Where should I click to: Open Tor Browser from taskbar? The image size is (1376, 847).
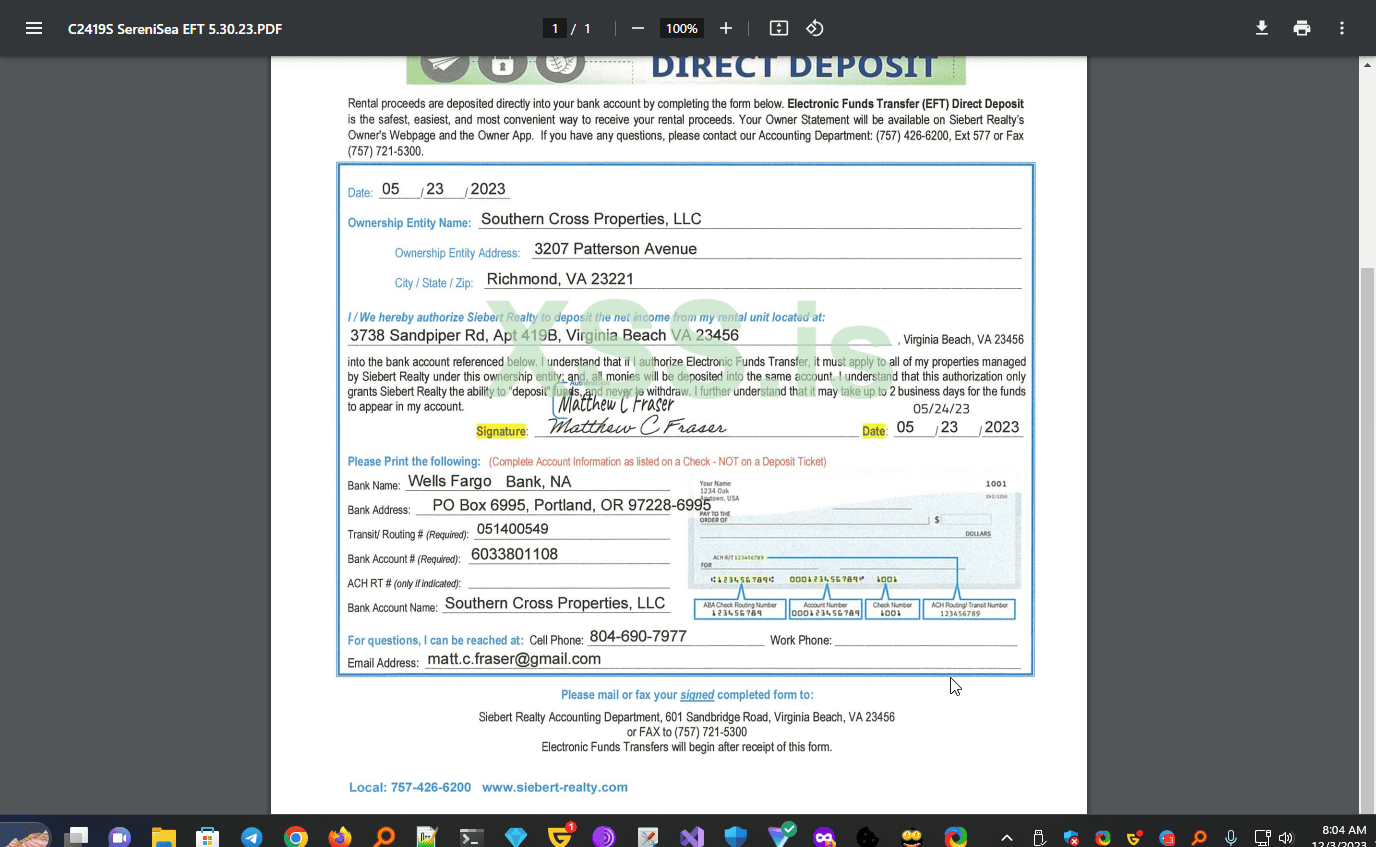click(x=603, y=837)
